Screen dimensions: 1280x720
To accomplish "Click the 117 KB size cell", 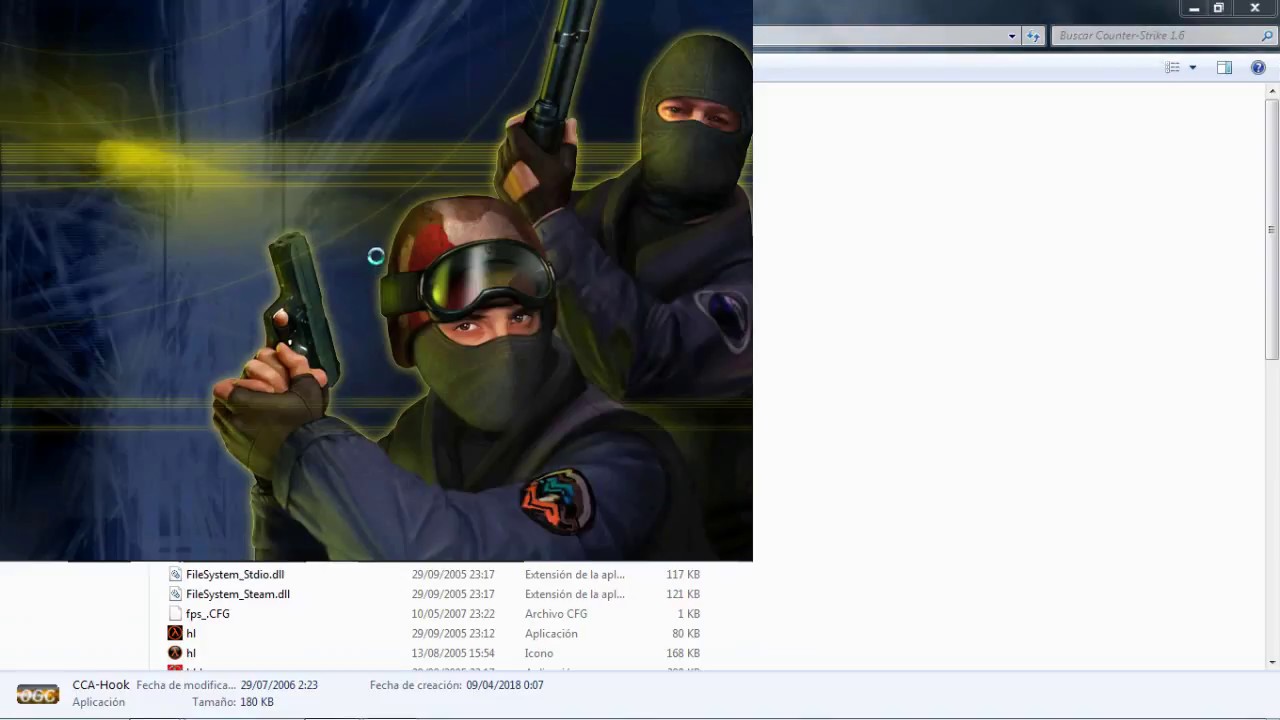I will point(683,574).
